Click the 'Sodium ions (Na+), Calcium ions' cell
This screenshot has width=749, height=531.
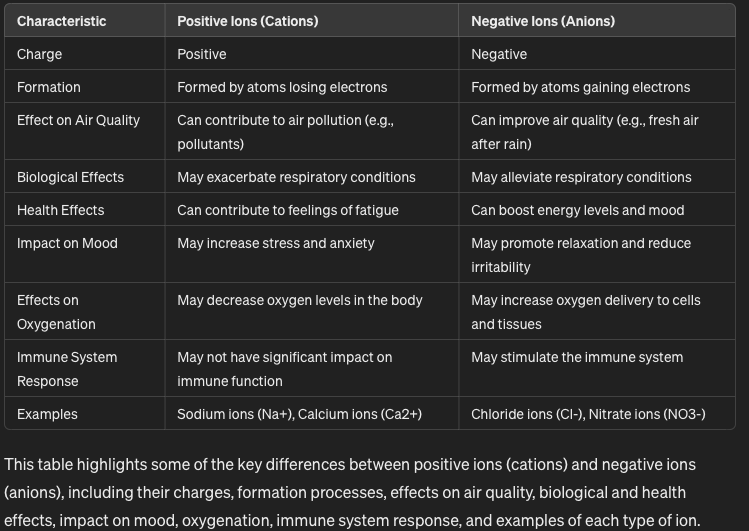pyautogui.click(x=299, y=414)
